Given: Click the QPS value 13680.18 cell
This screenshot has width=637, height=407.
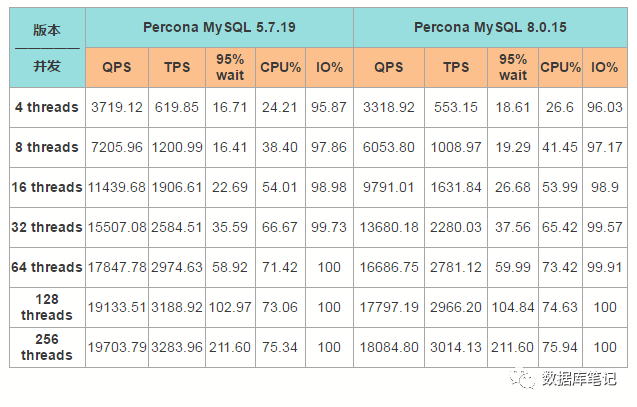Looking at the screenshot, I should pos(388,227).
